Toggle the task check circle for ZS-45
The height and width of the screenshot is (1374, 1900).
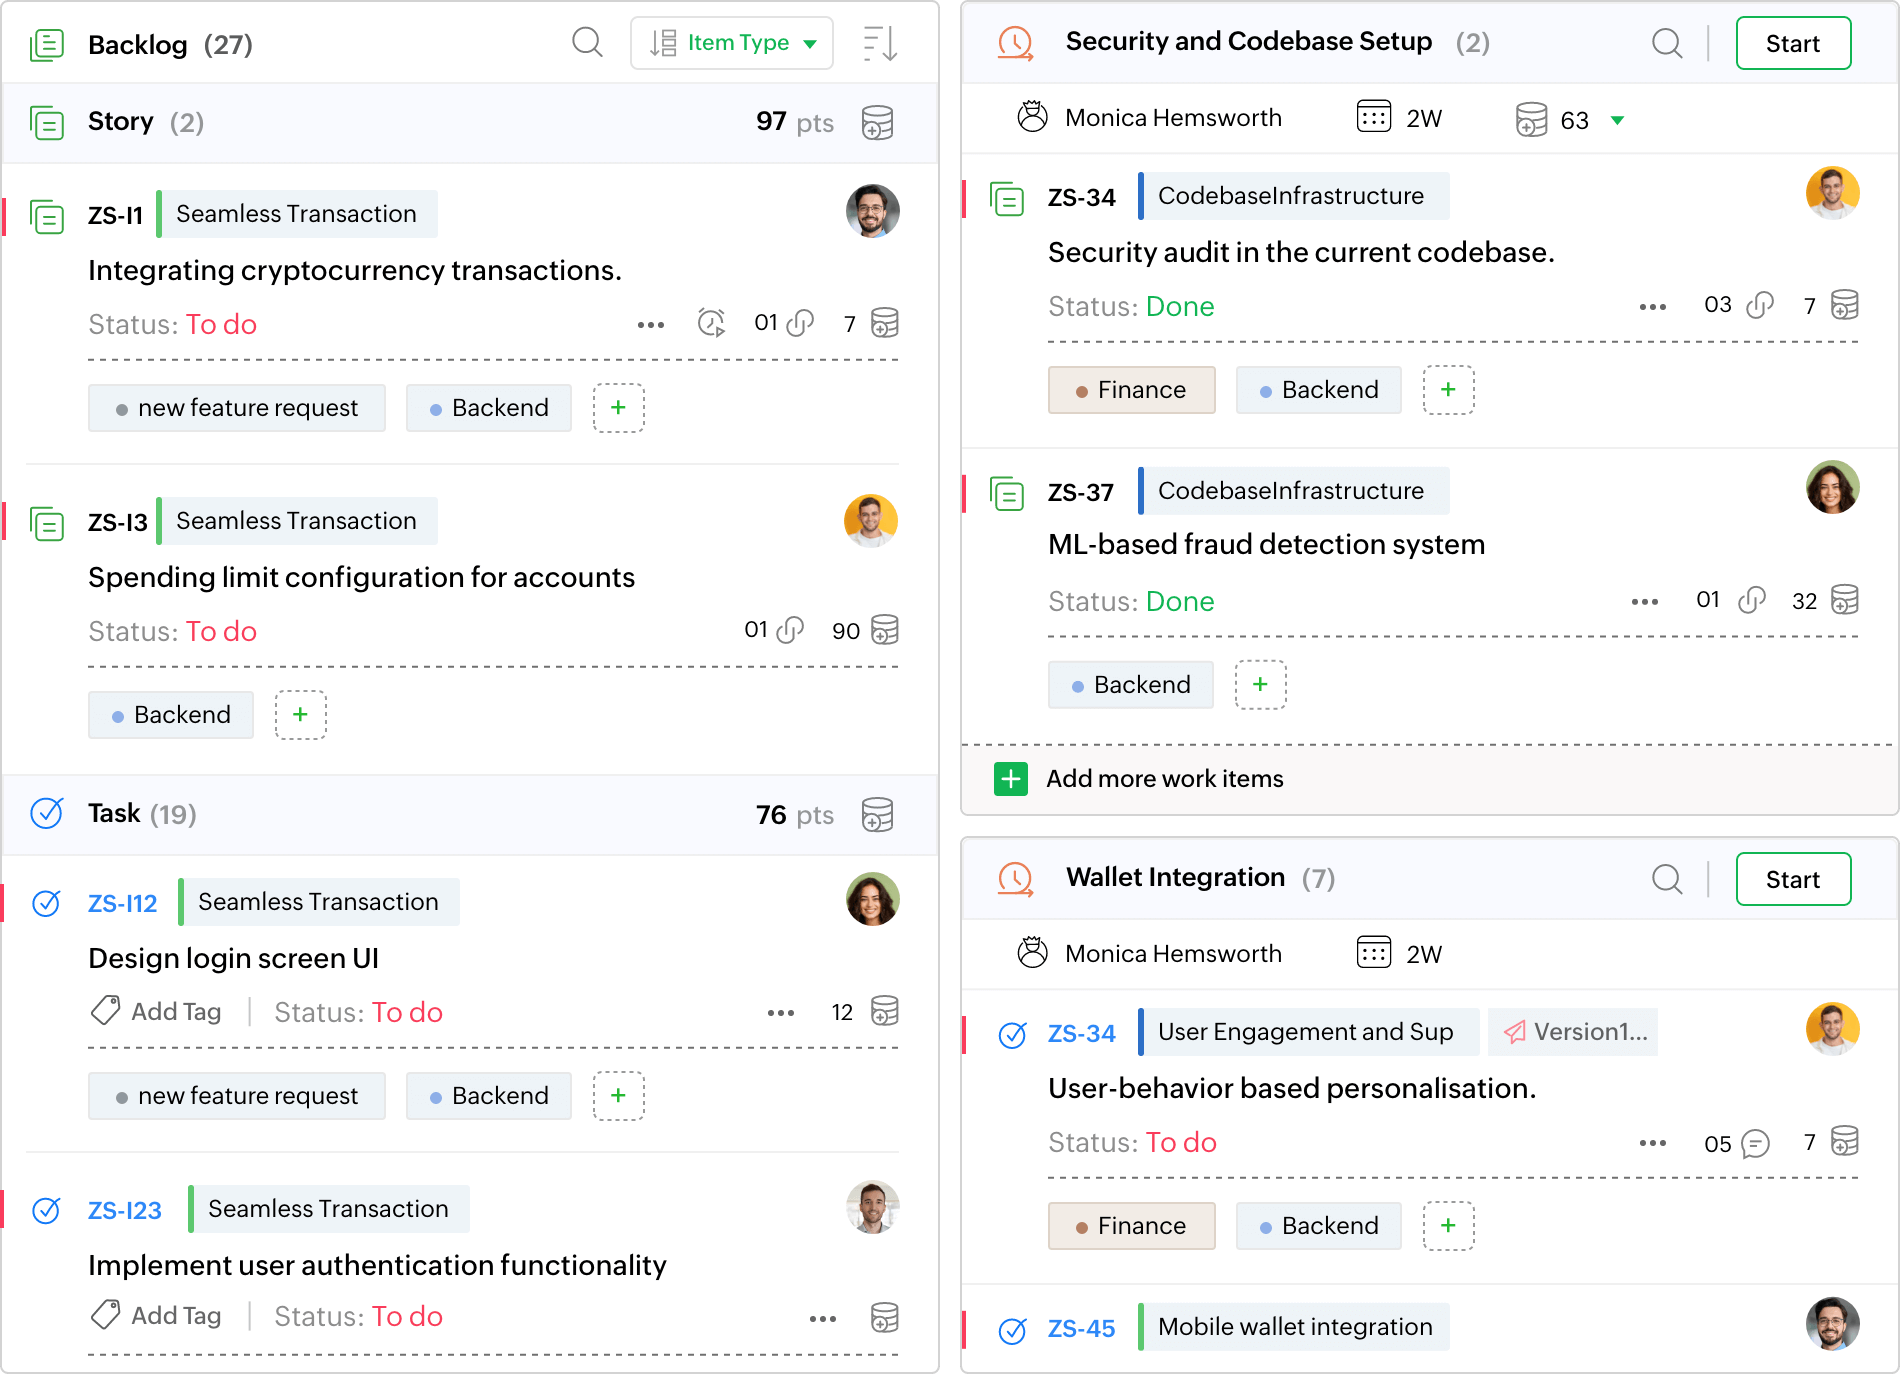tap(1013, 1330)
